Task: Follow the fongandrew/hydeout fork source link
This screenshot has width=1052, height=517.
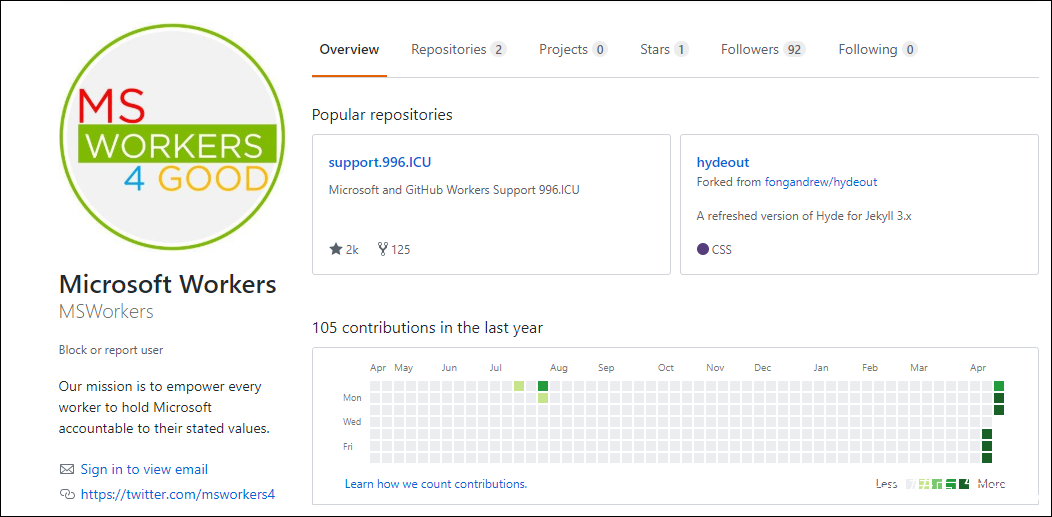Action: (821, 182)
